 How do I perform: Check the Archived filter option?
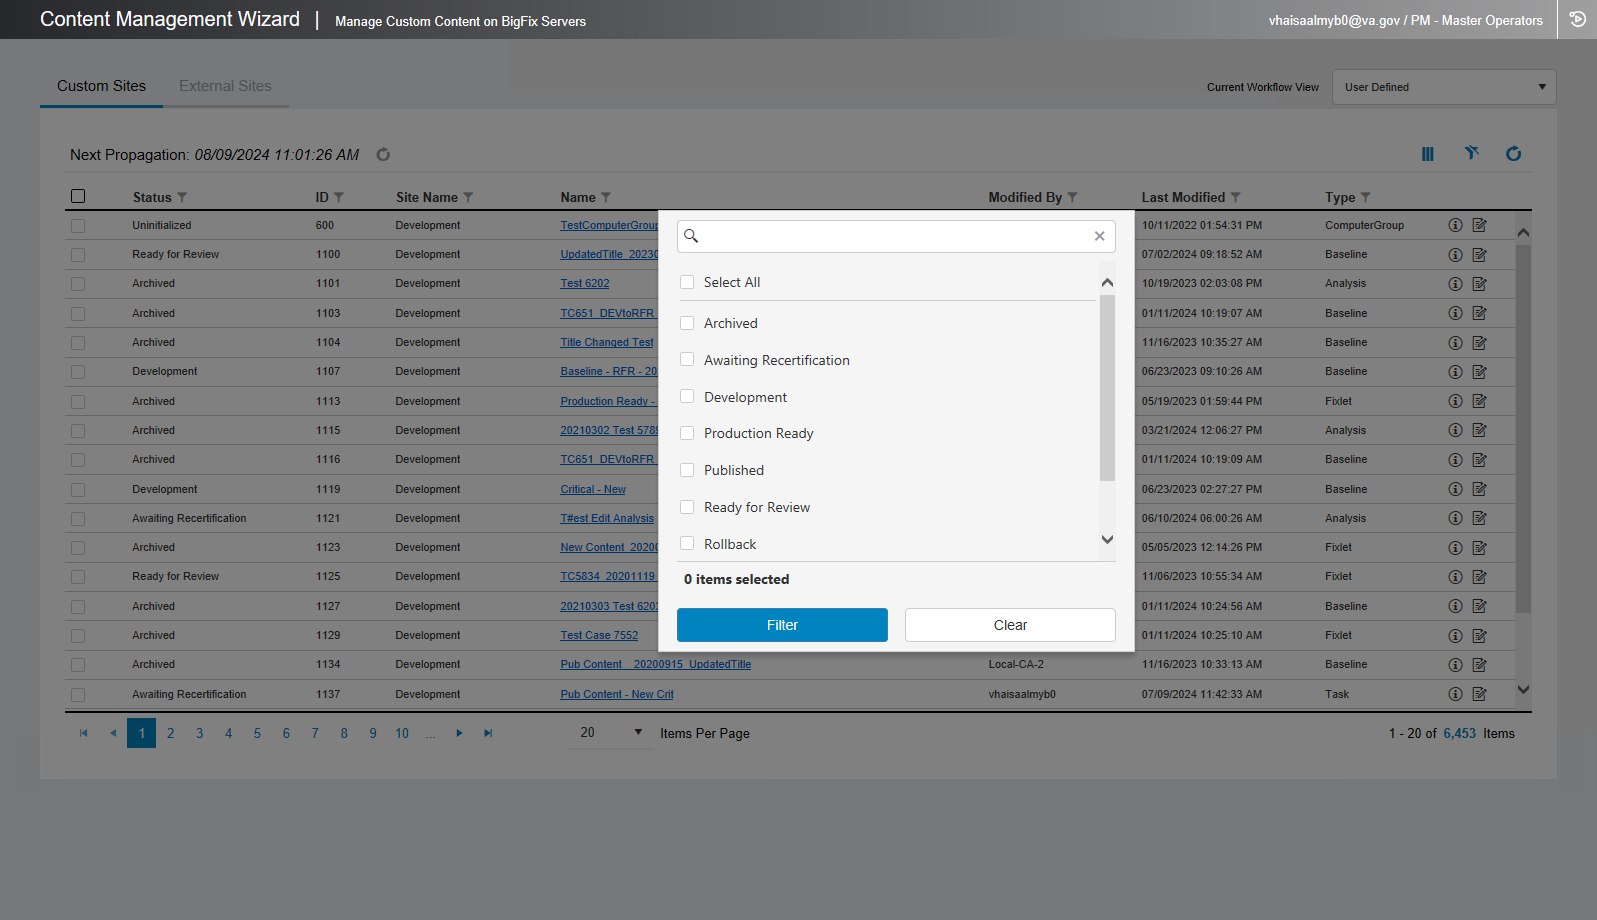tap(687, 323)
